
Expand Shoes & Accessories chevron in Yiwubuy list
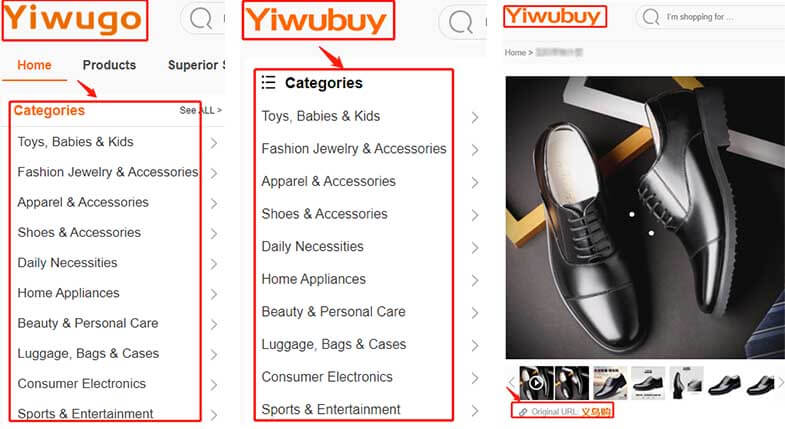pos(475,215)
